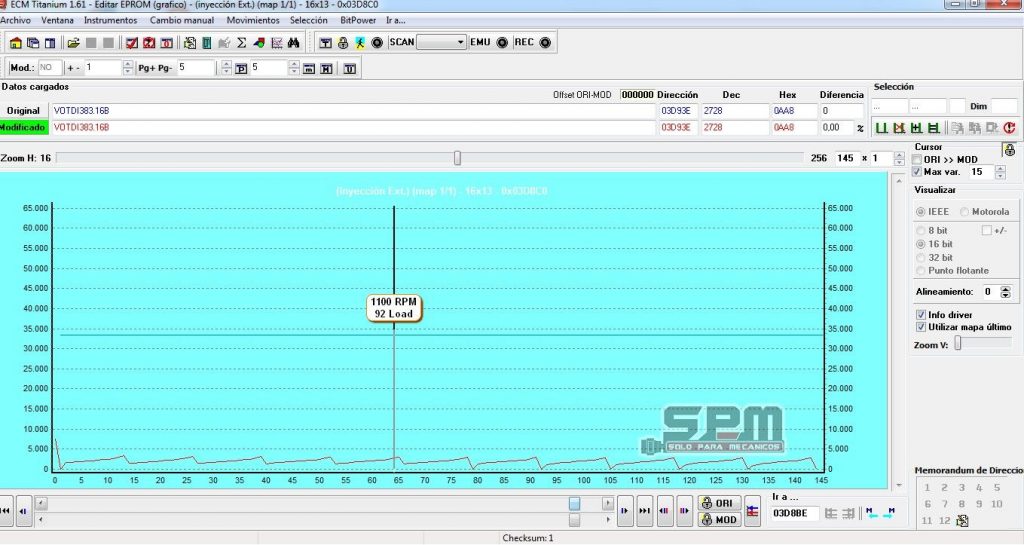Viewport: 1024px width, 545px height.
Task: Click the boxed H icon in second toolbar
Action: (326, 68)
